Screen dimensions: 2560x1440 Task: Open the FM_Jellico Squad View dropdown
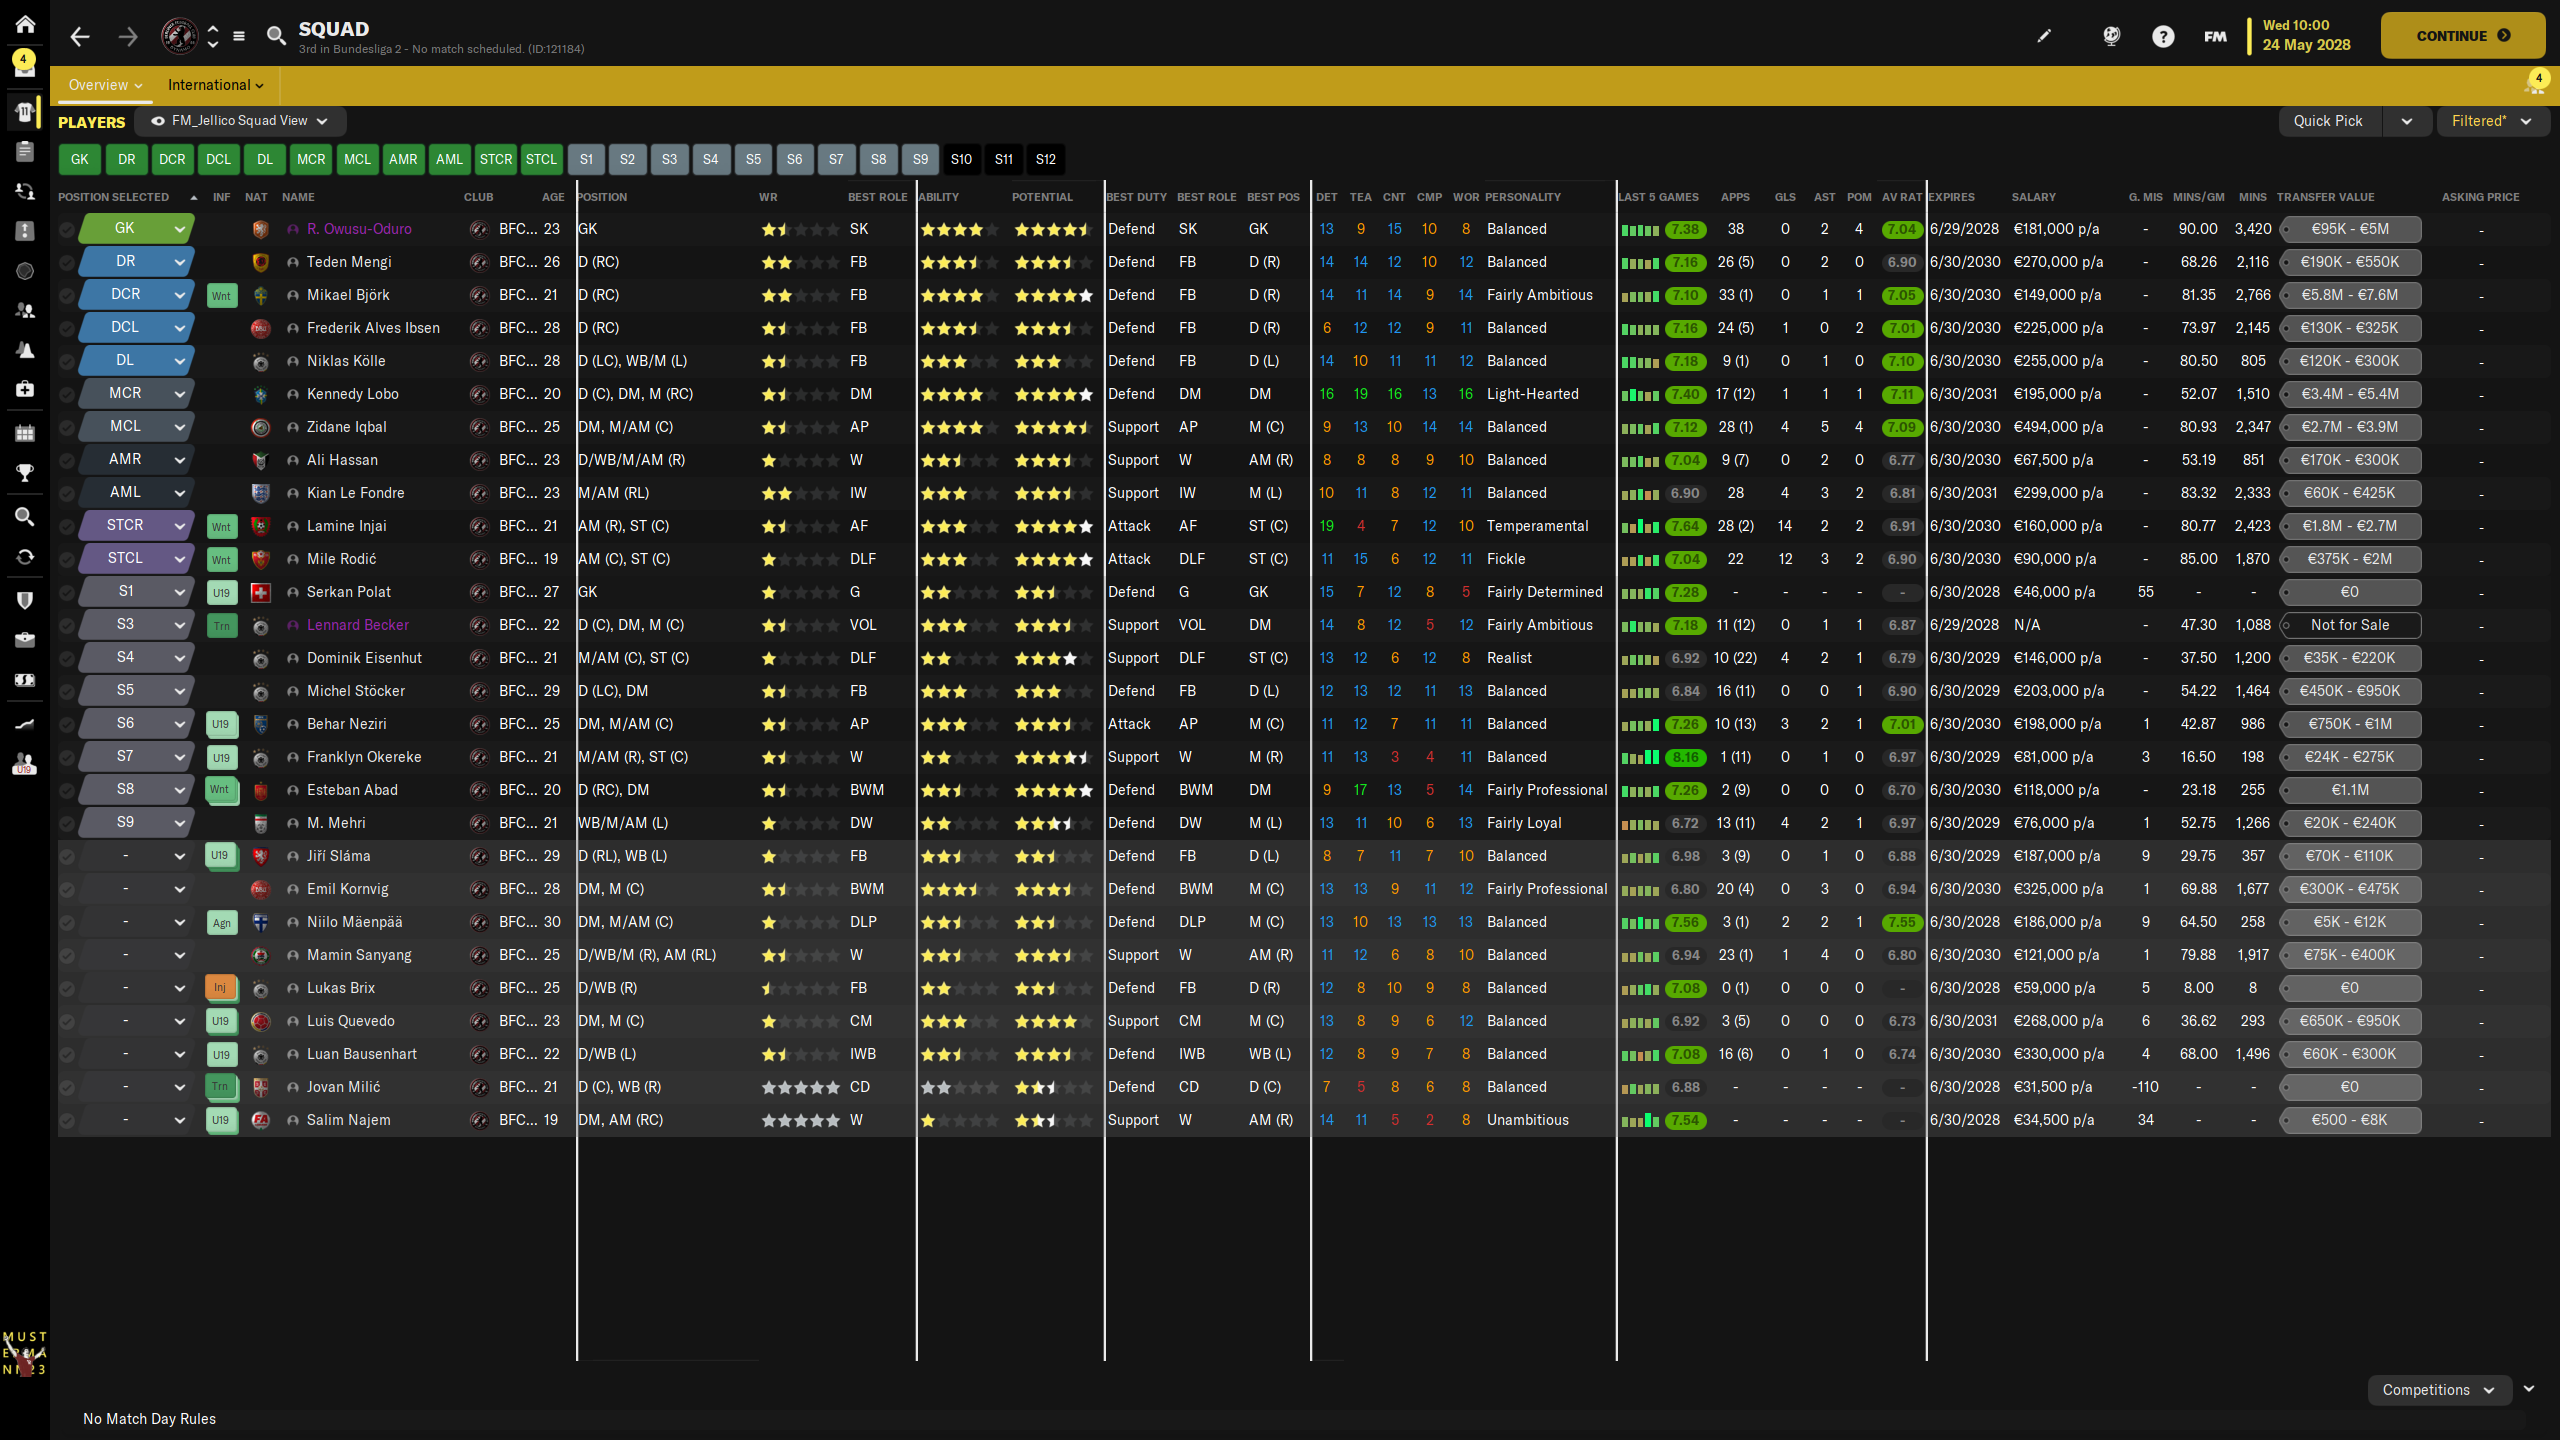(x=240, y=121)
